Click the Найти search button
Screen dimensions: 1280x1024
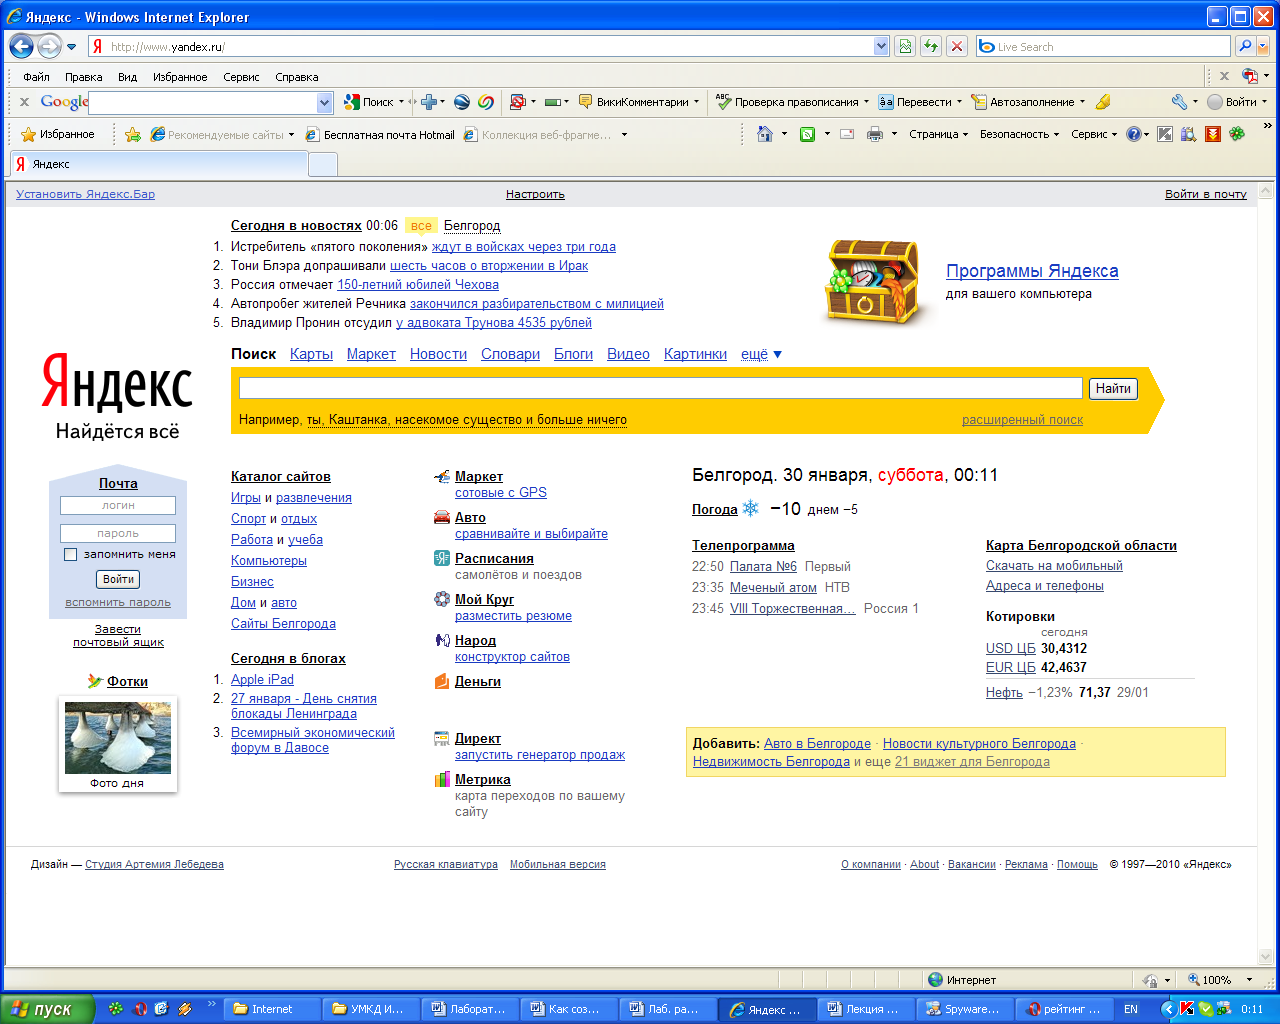click(1113, 388)
